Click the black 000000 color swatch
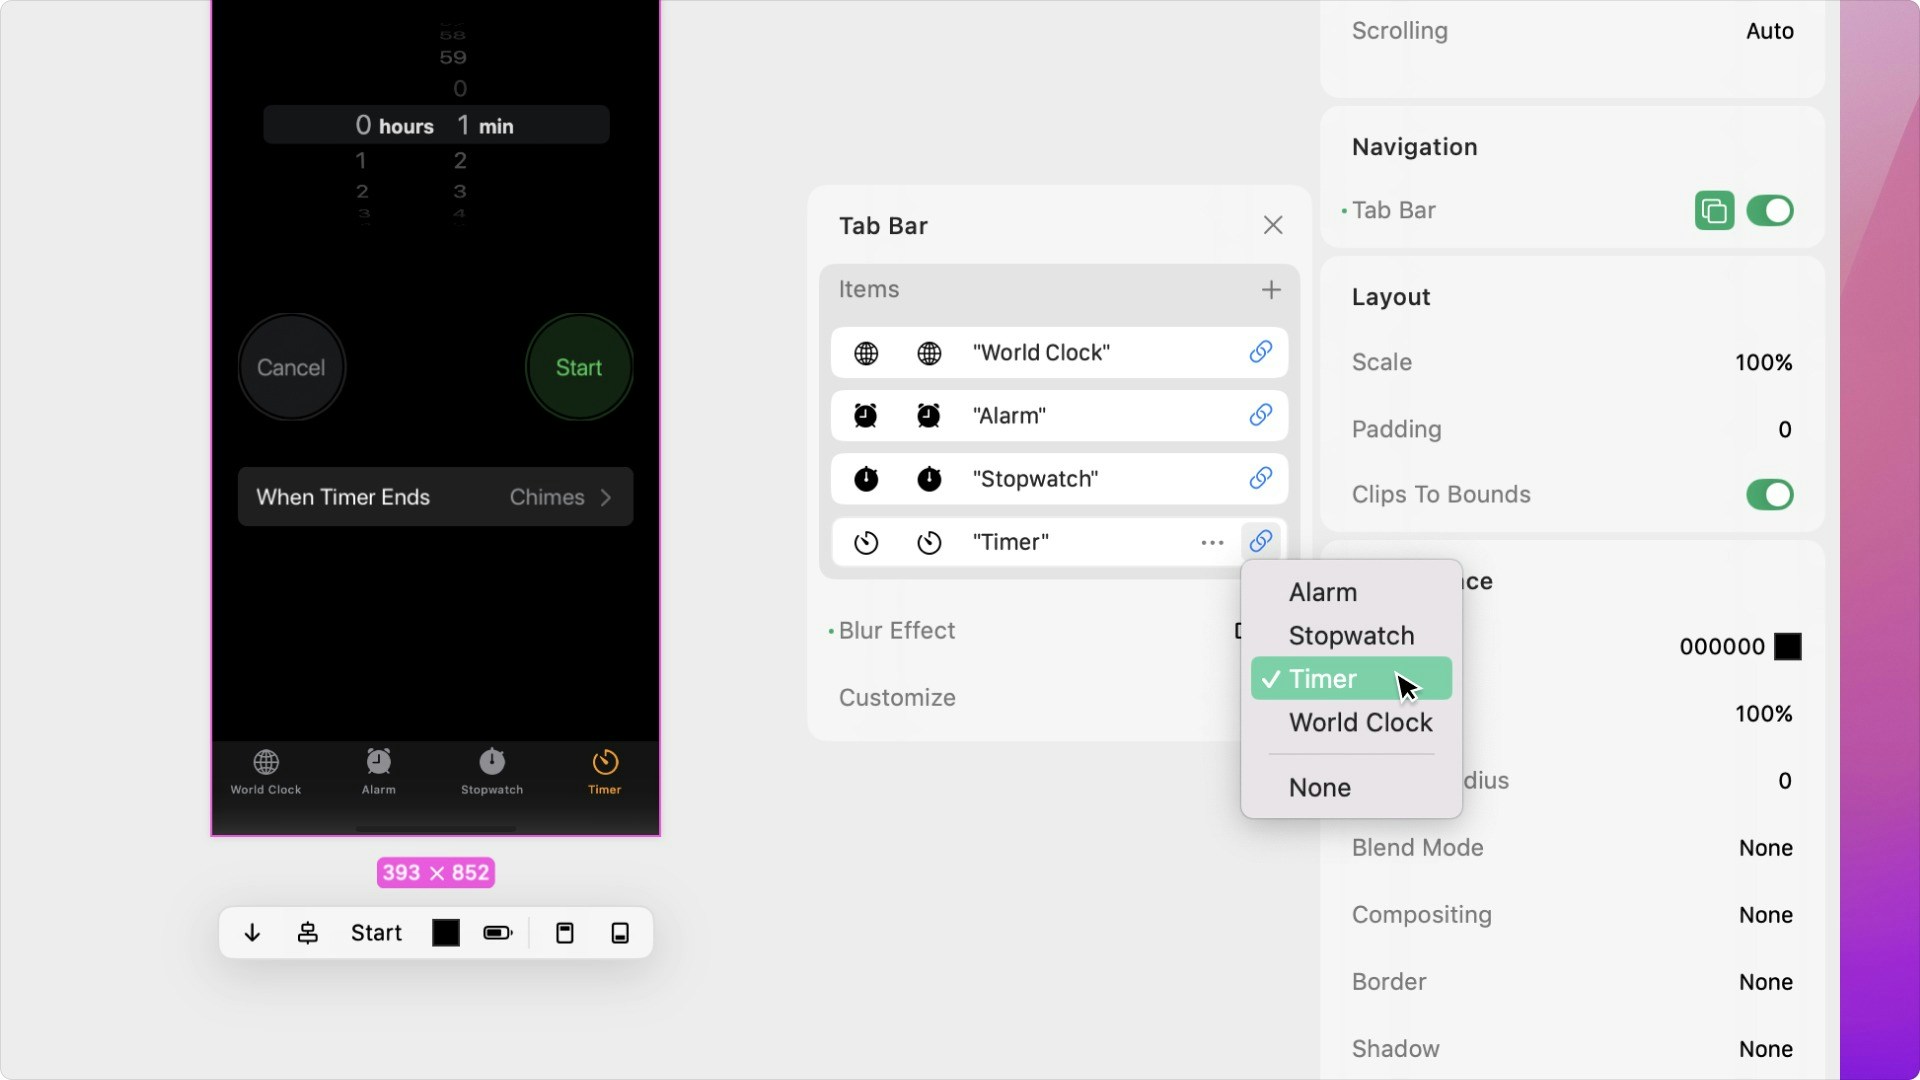 1787,647
